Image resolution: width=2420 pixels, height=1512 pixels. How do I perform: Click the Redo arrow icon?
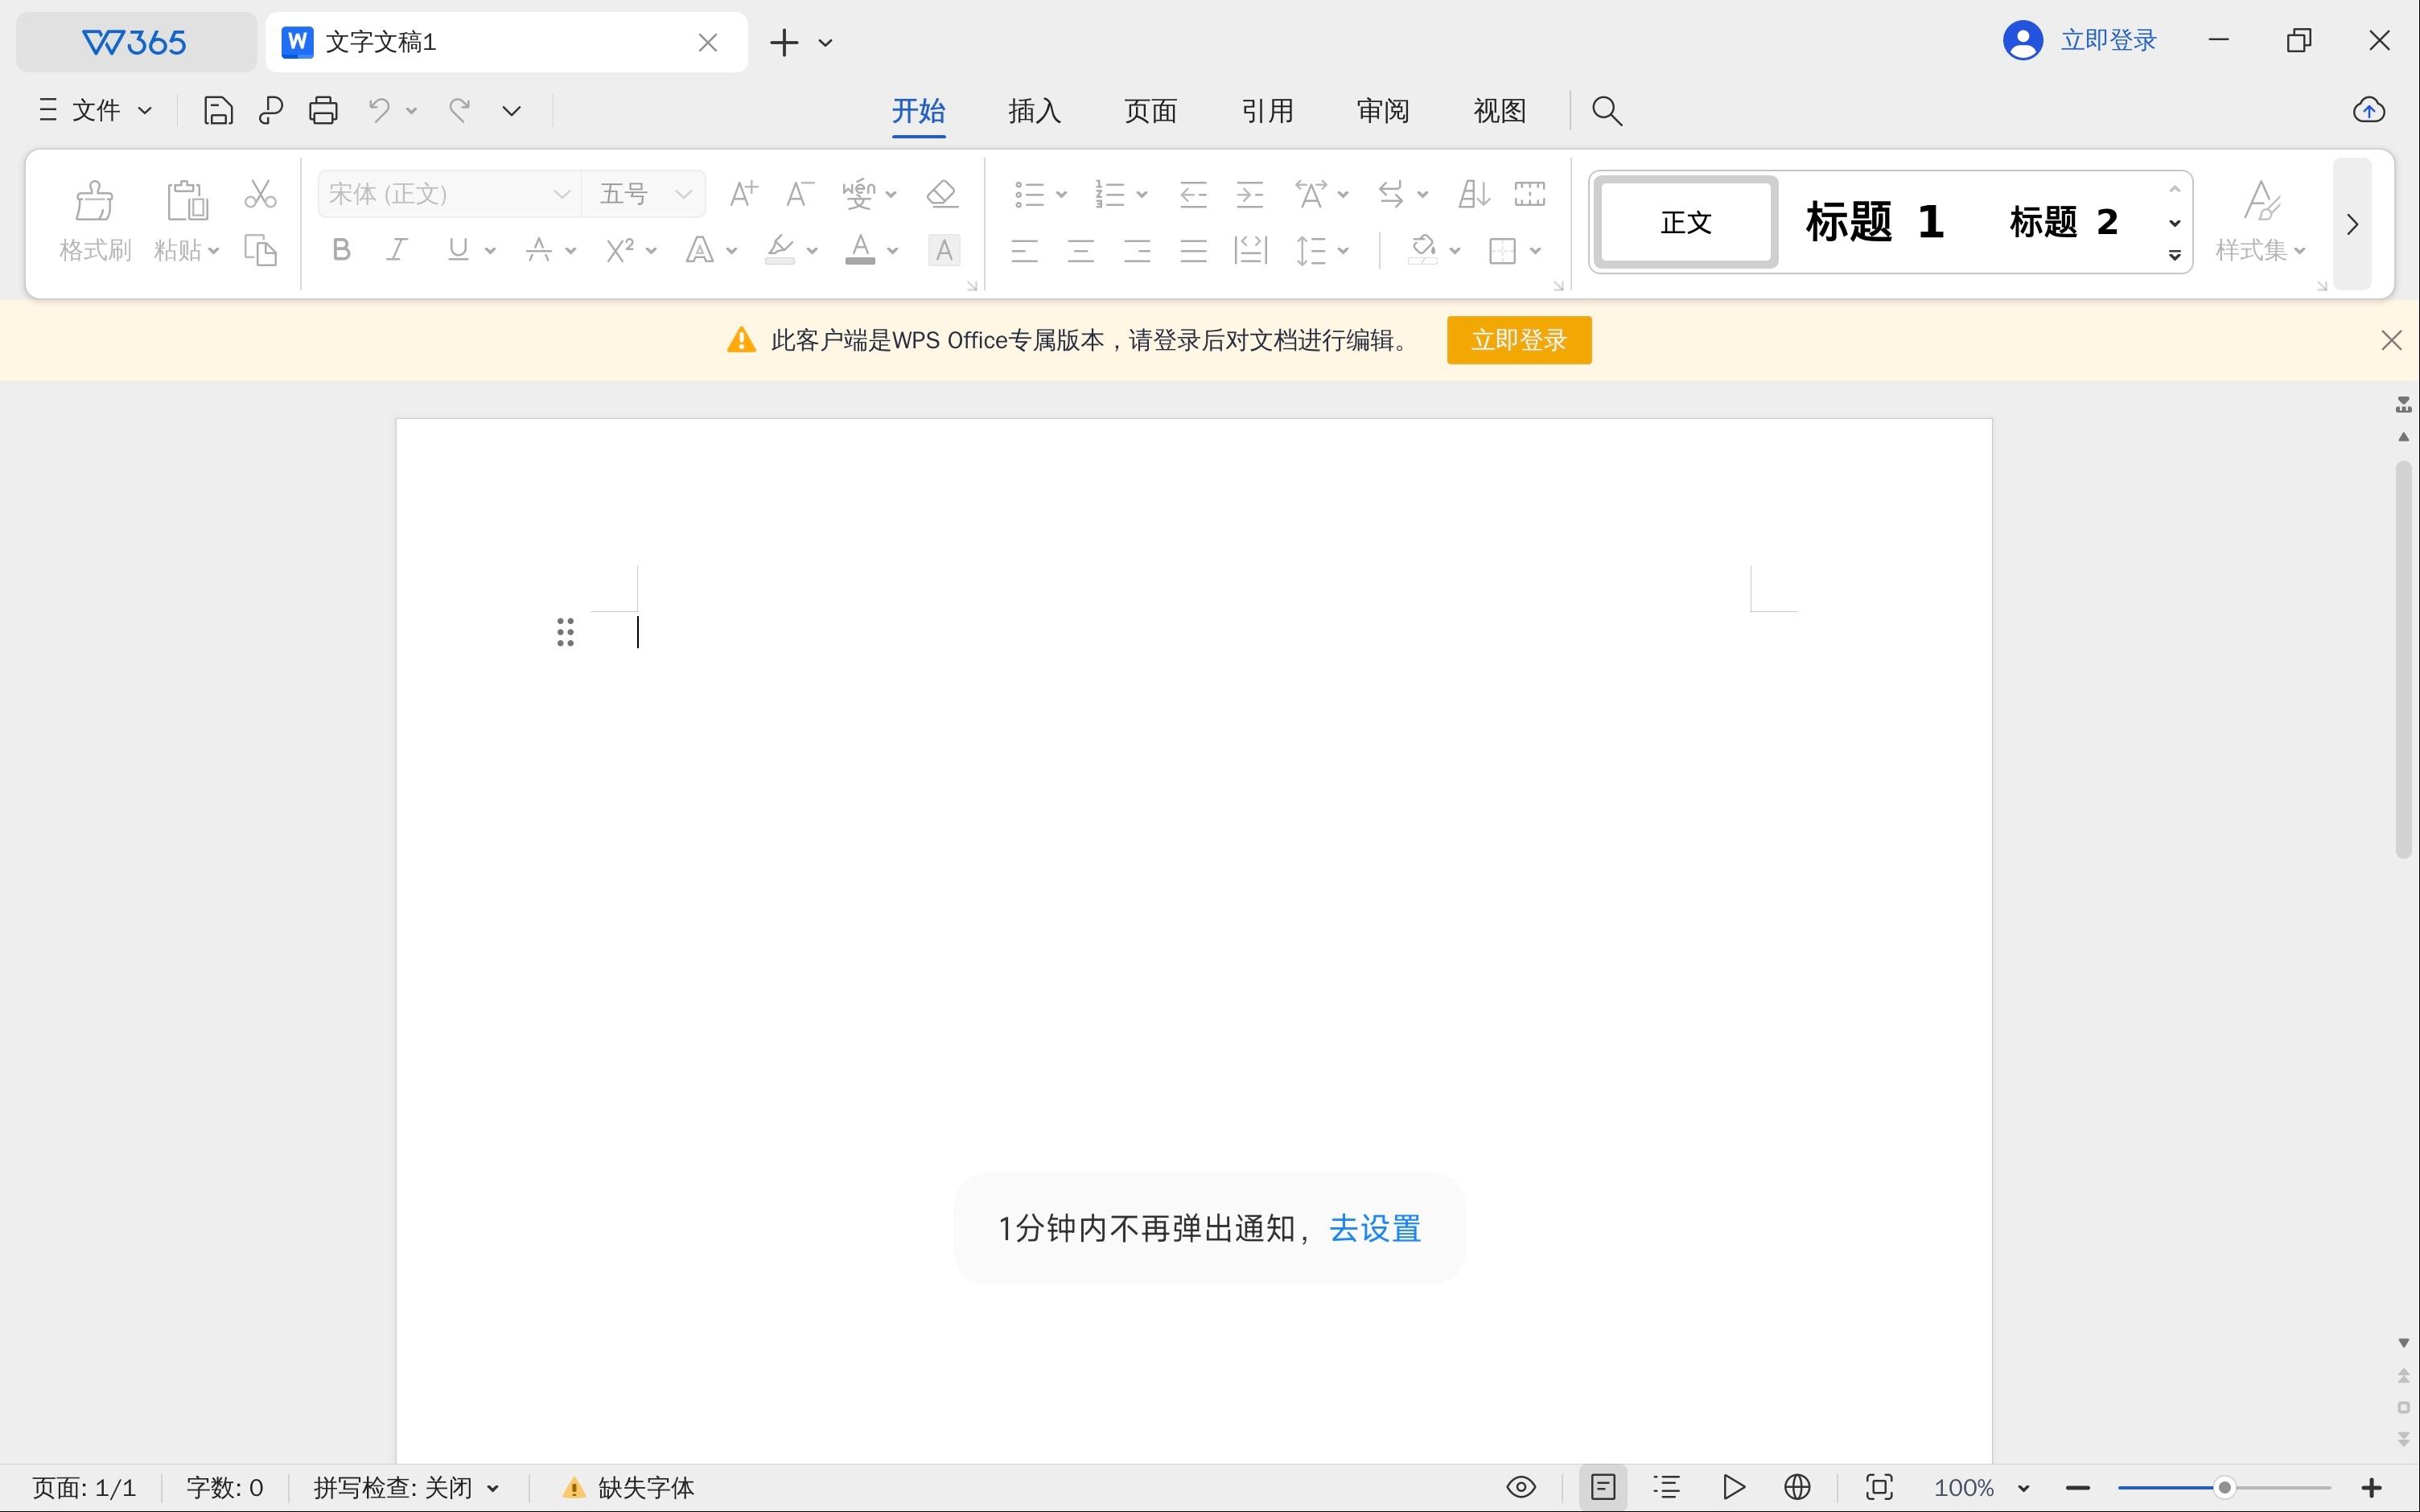pyautogui.click(x=460, y=110)
